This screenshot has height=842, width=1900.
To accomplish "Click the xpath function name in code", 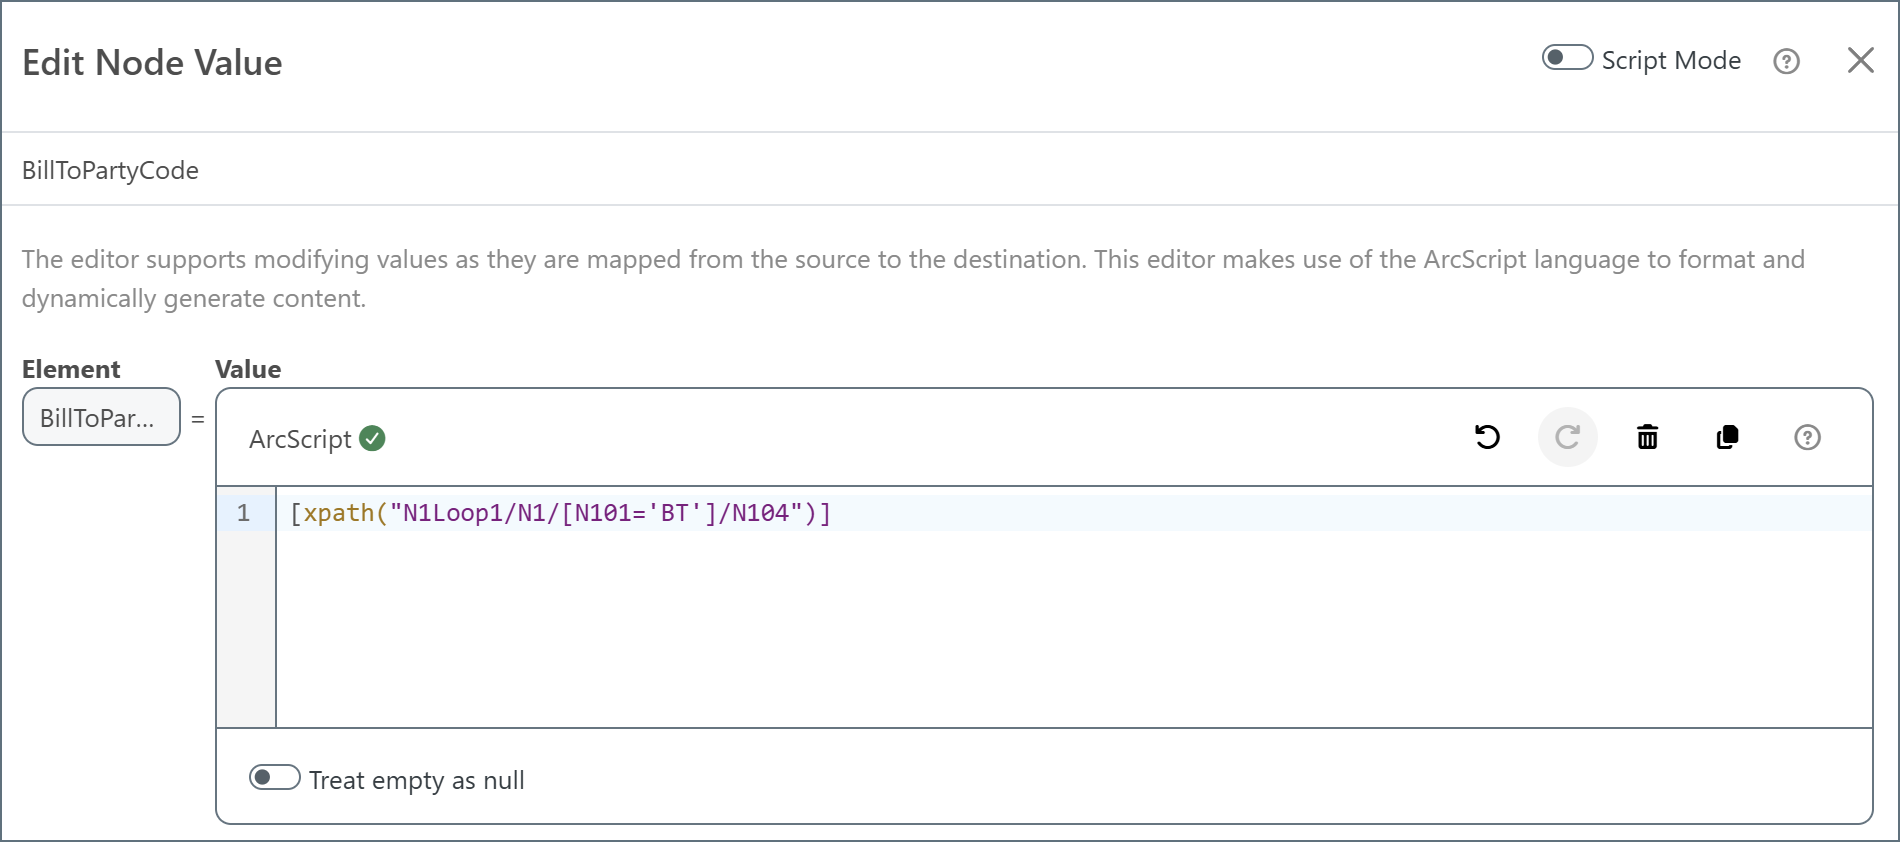I will (x=338, y=513).
